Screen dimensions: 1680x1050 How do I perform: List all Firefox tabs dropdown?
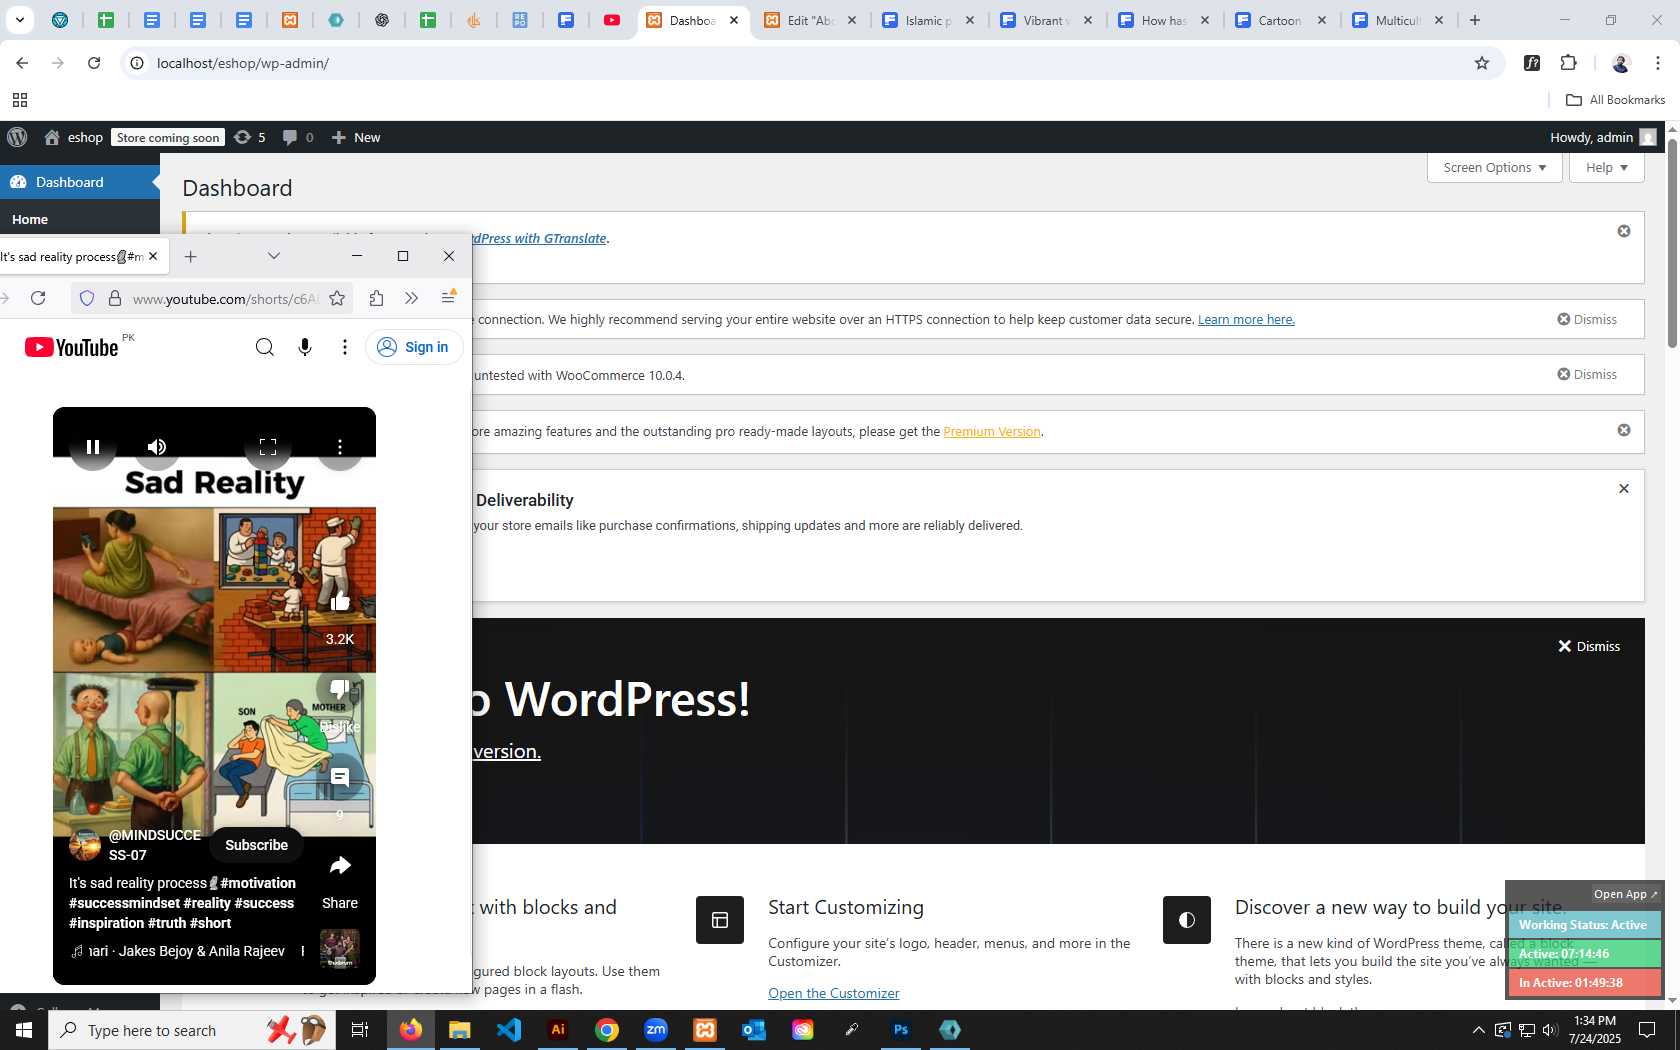click(x=273, y=256)
